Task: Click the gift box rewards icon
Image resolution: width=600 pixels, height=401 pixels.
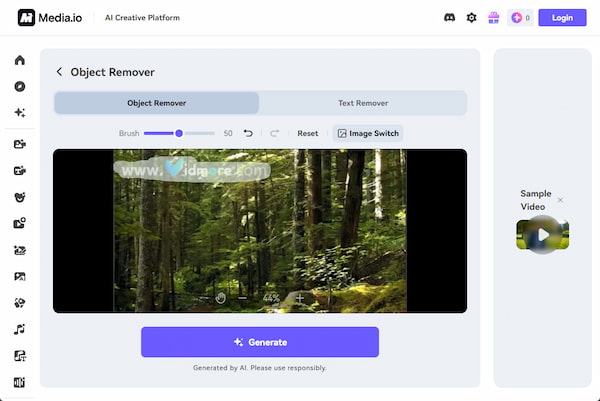Action: pos(493,18)
